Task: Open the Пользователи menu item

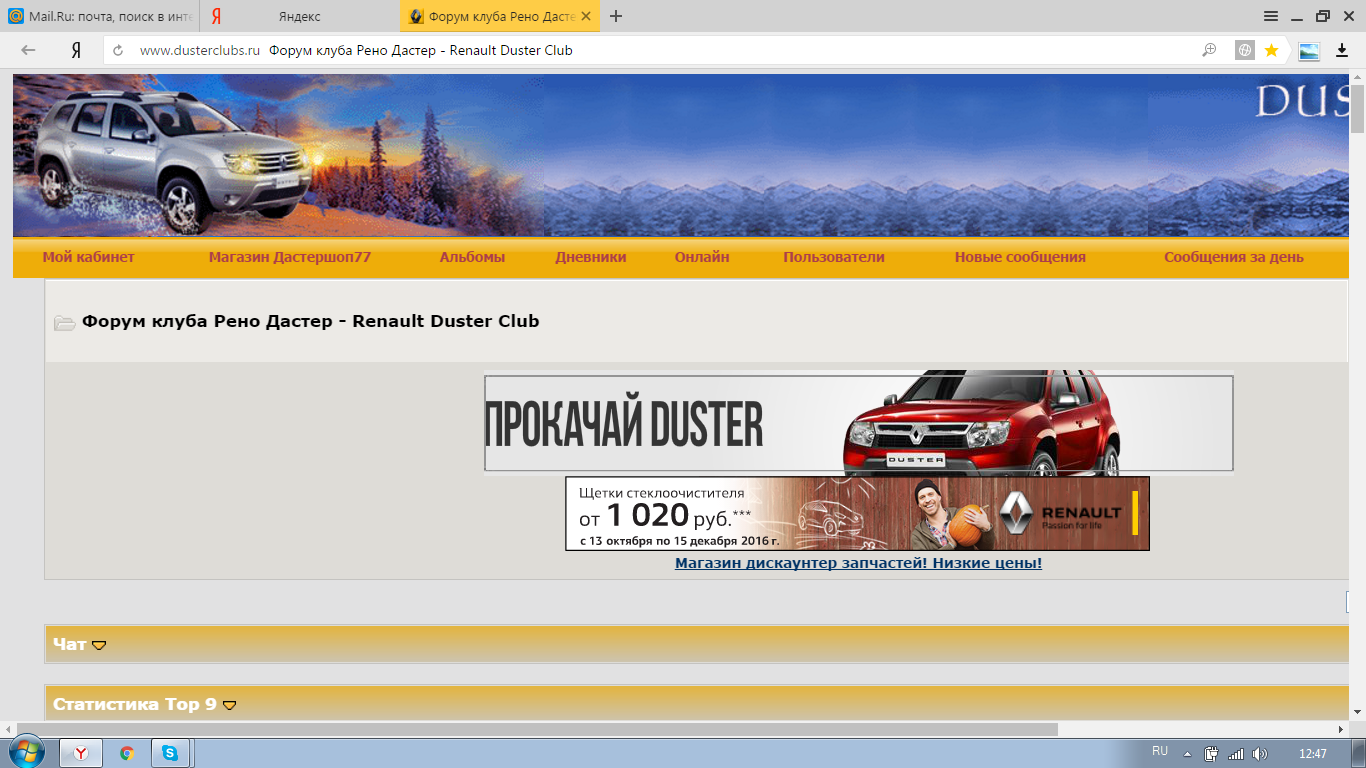Action: 834,257
